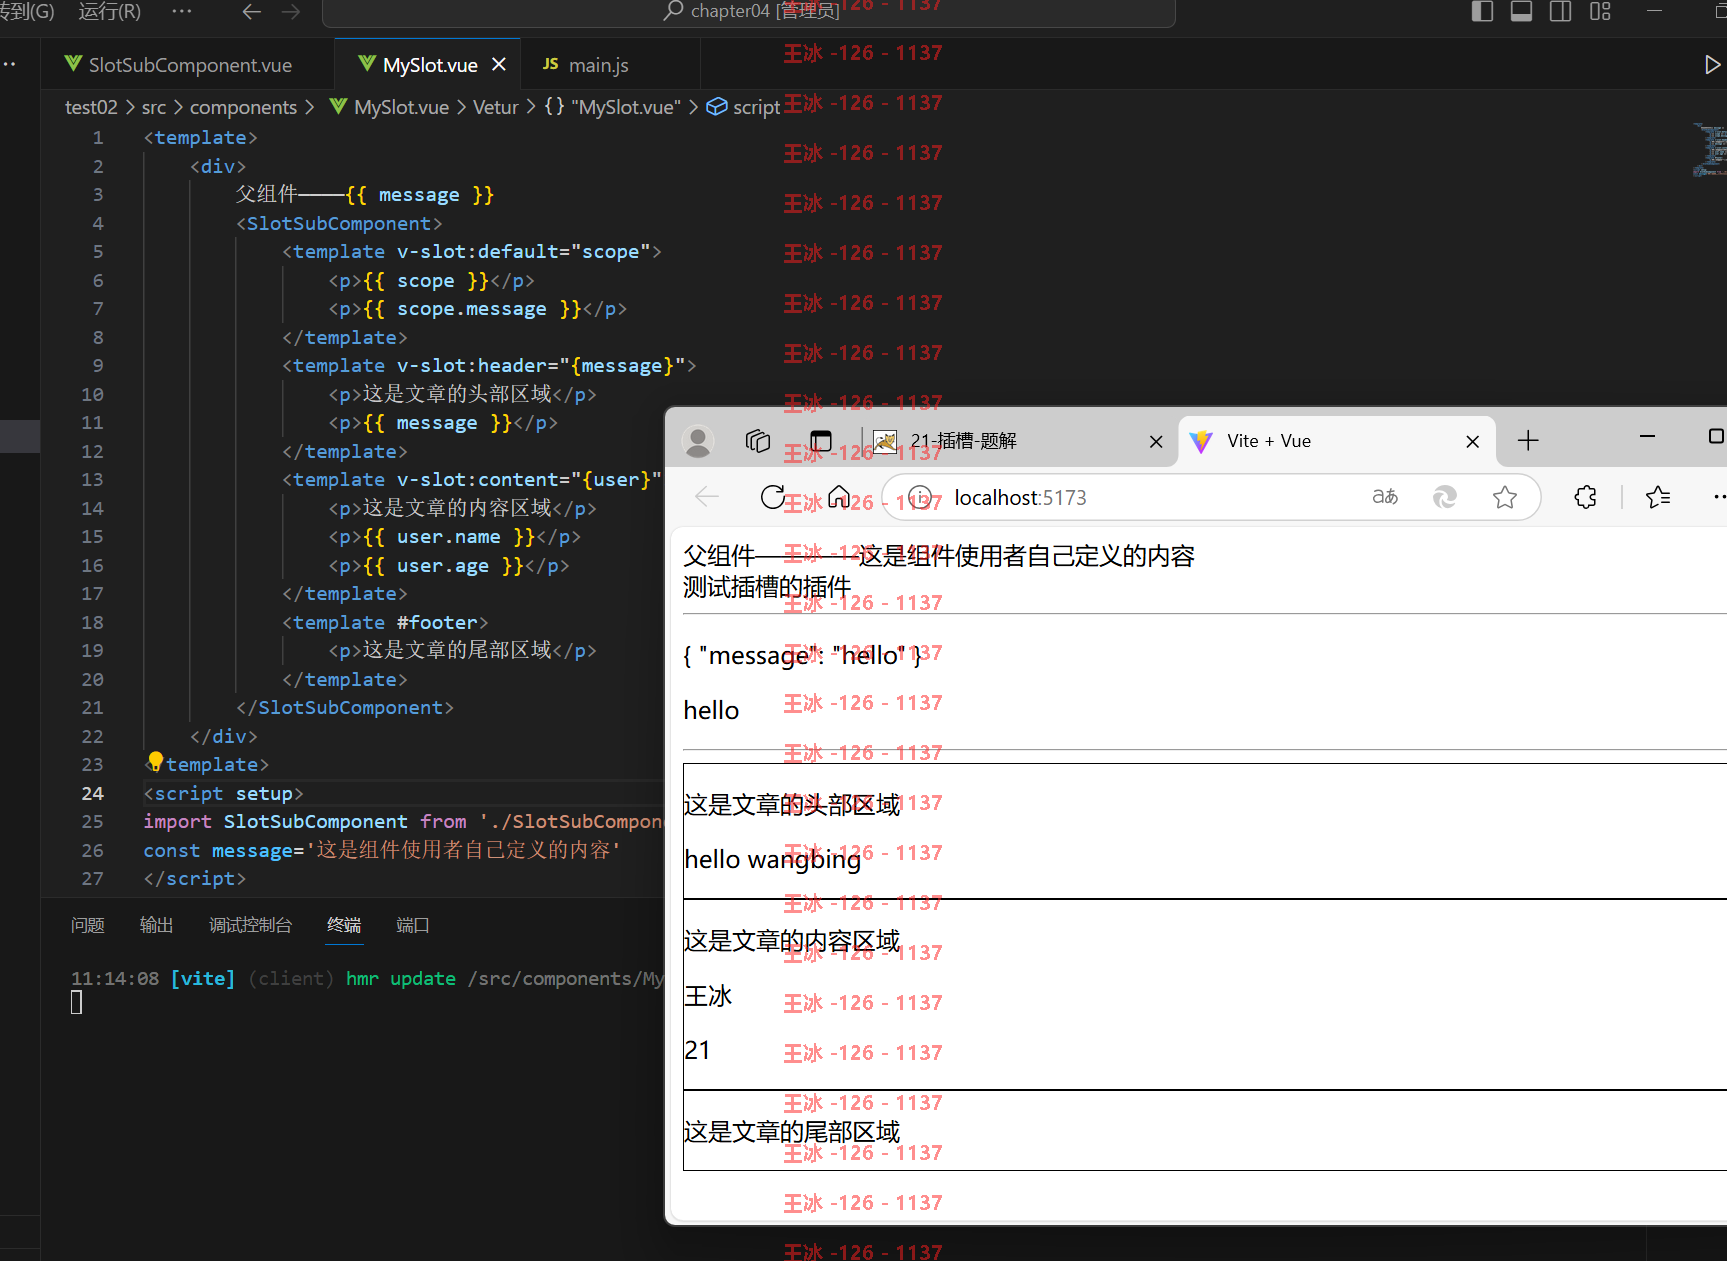View site information icon in address bar

[921, 497]
